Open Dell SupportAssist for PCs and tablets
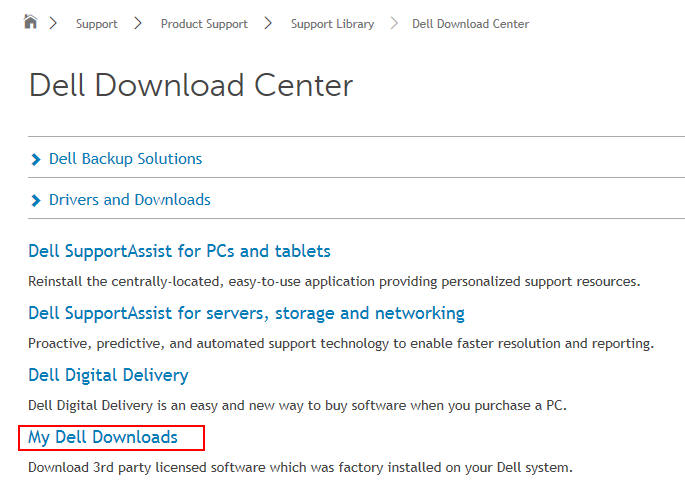Viewport: 685px width, 481px height. (179, 251)
